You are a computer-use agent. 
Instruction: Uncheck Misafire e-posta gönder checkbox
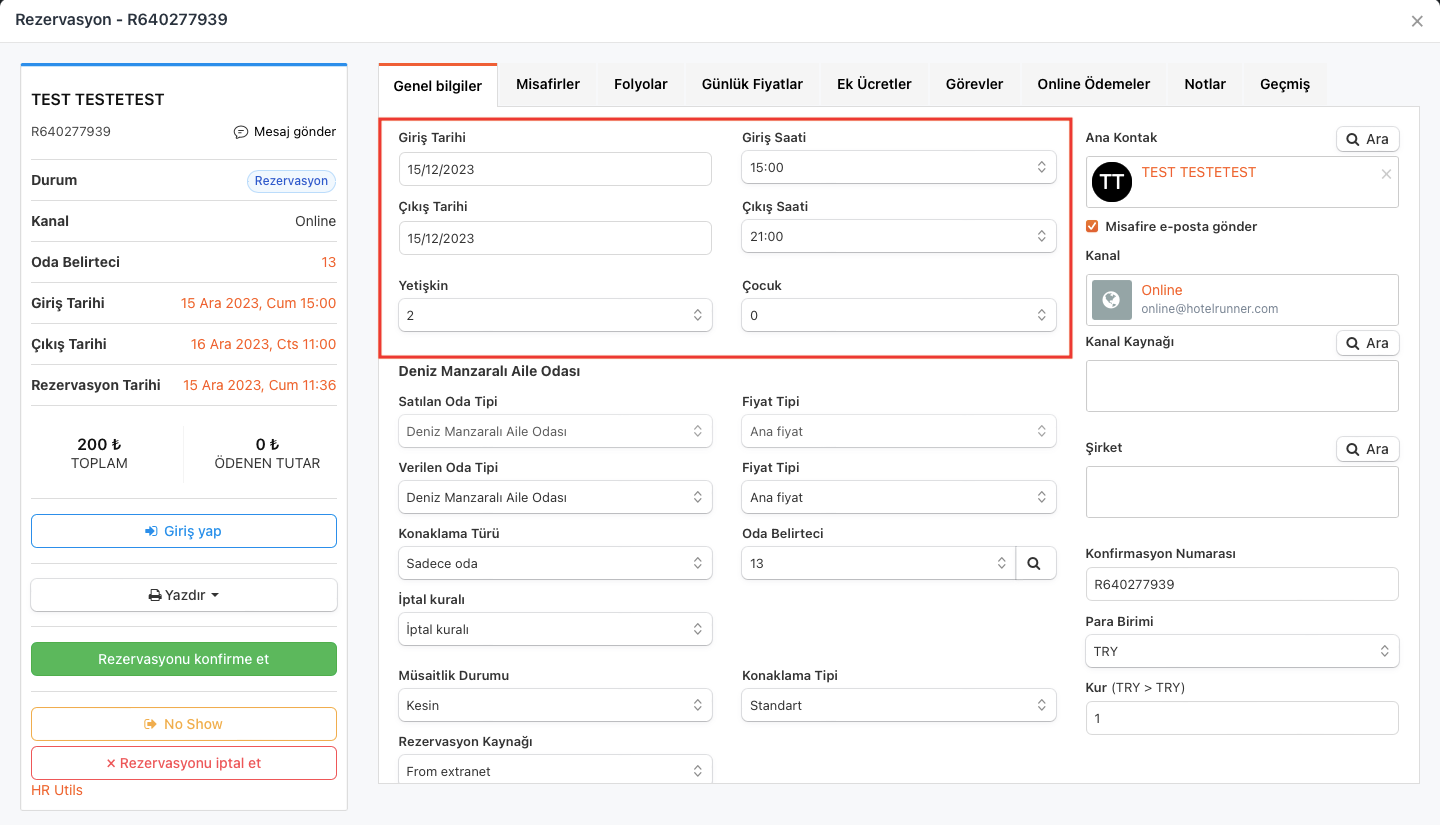[1092, 226]
